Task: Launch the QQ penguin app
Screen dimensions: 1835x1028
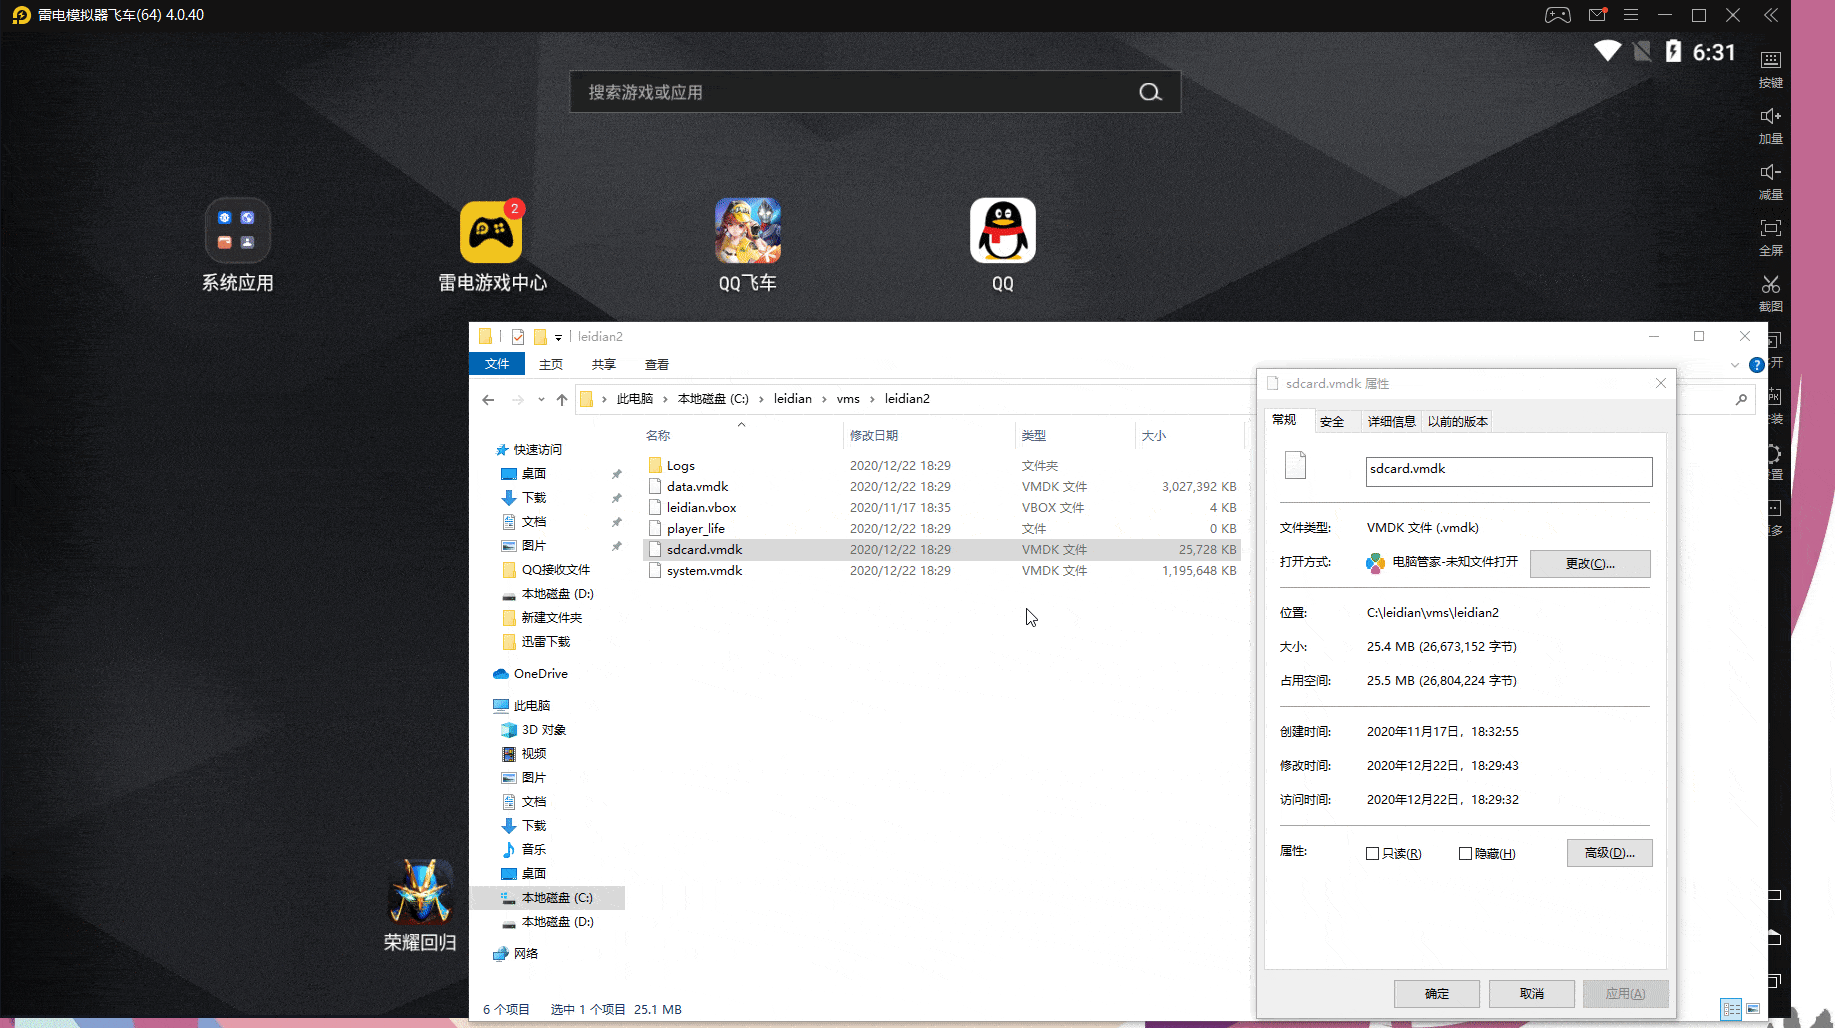Action: 1002,231
